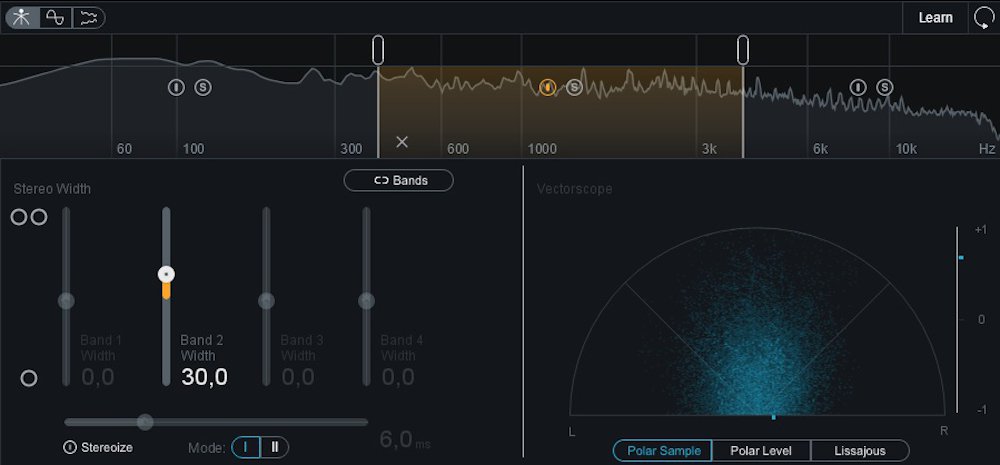Switch vectorscope to Lissajous view
1000x465 pixels.
pyautogui.click(x=859, y=451)
